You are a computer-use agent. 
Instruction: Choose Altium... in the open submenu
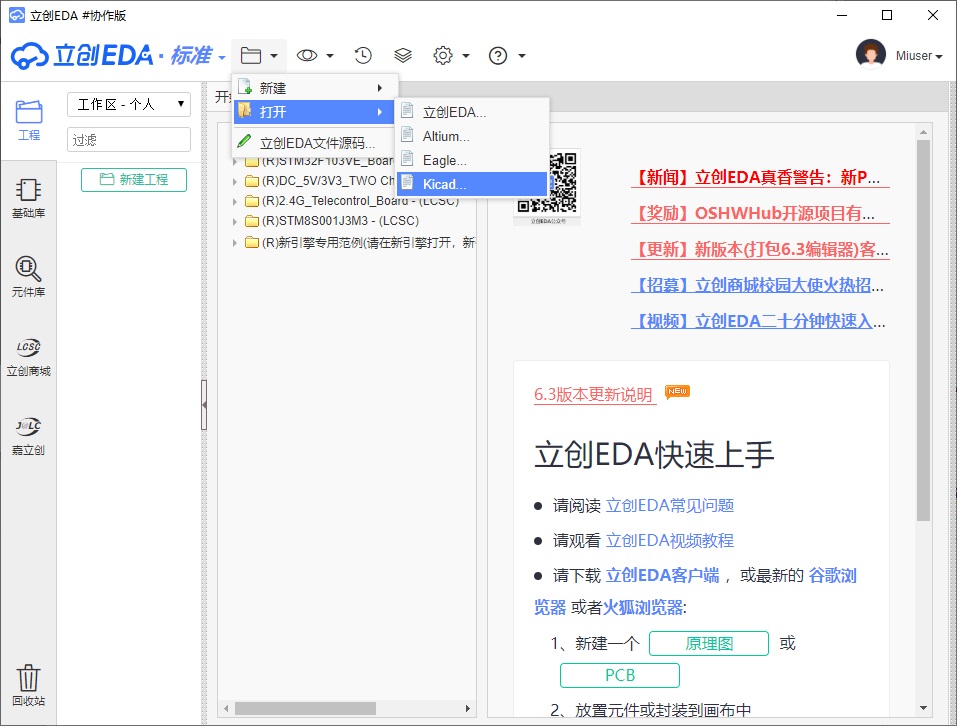tap(472, 136)
